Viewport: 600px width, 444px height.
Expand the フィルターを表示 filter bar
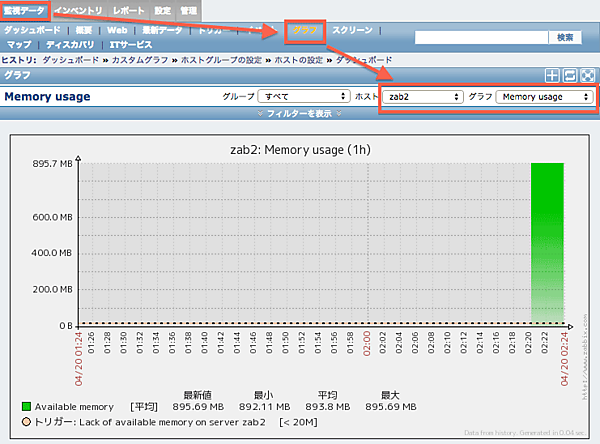click(299, 114)
